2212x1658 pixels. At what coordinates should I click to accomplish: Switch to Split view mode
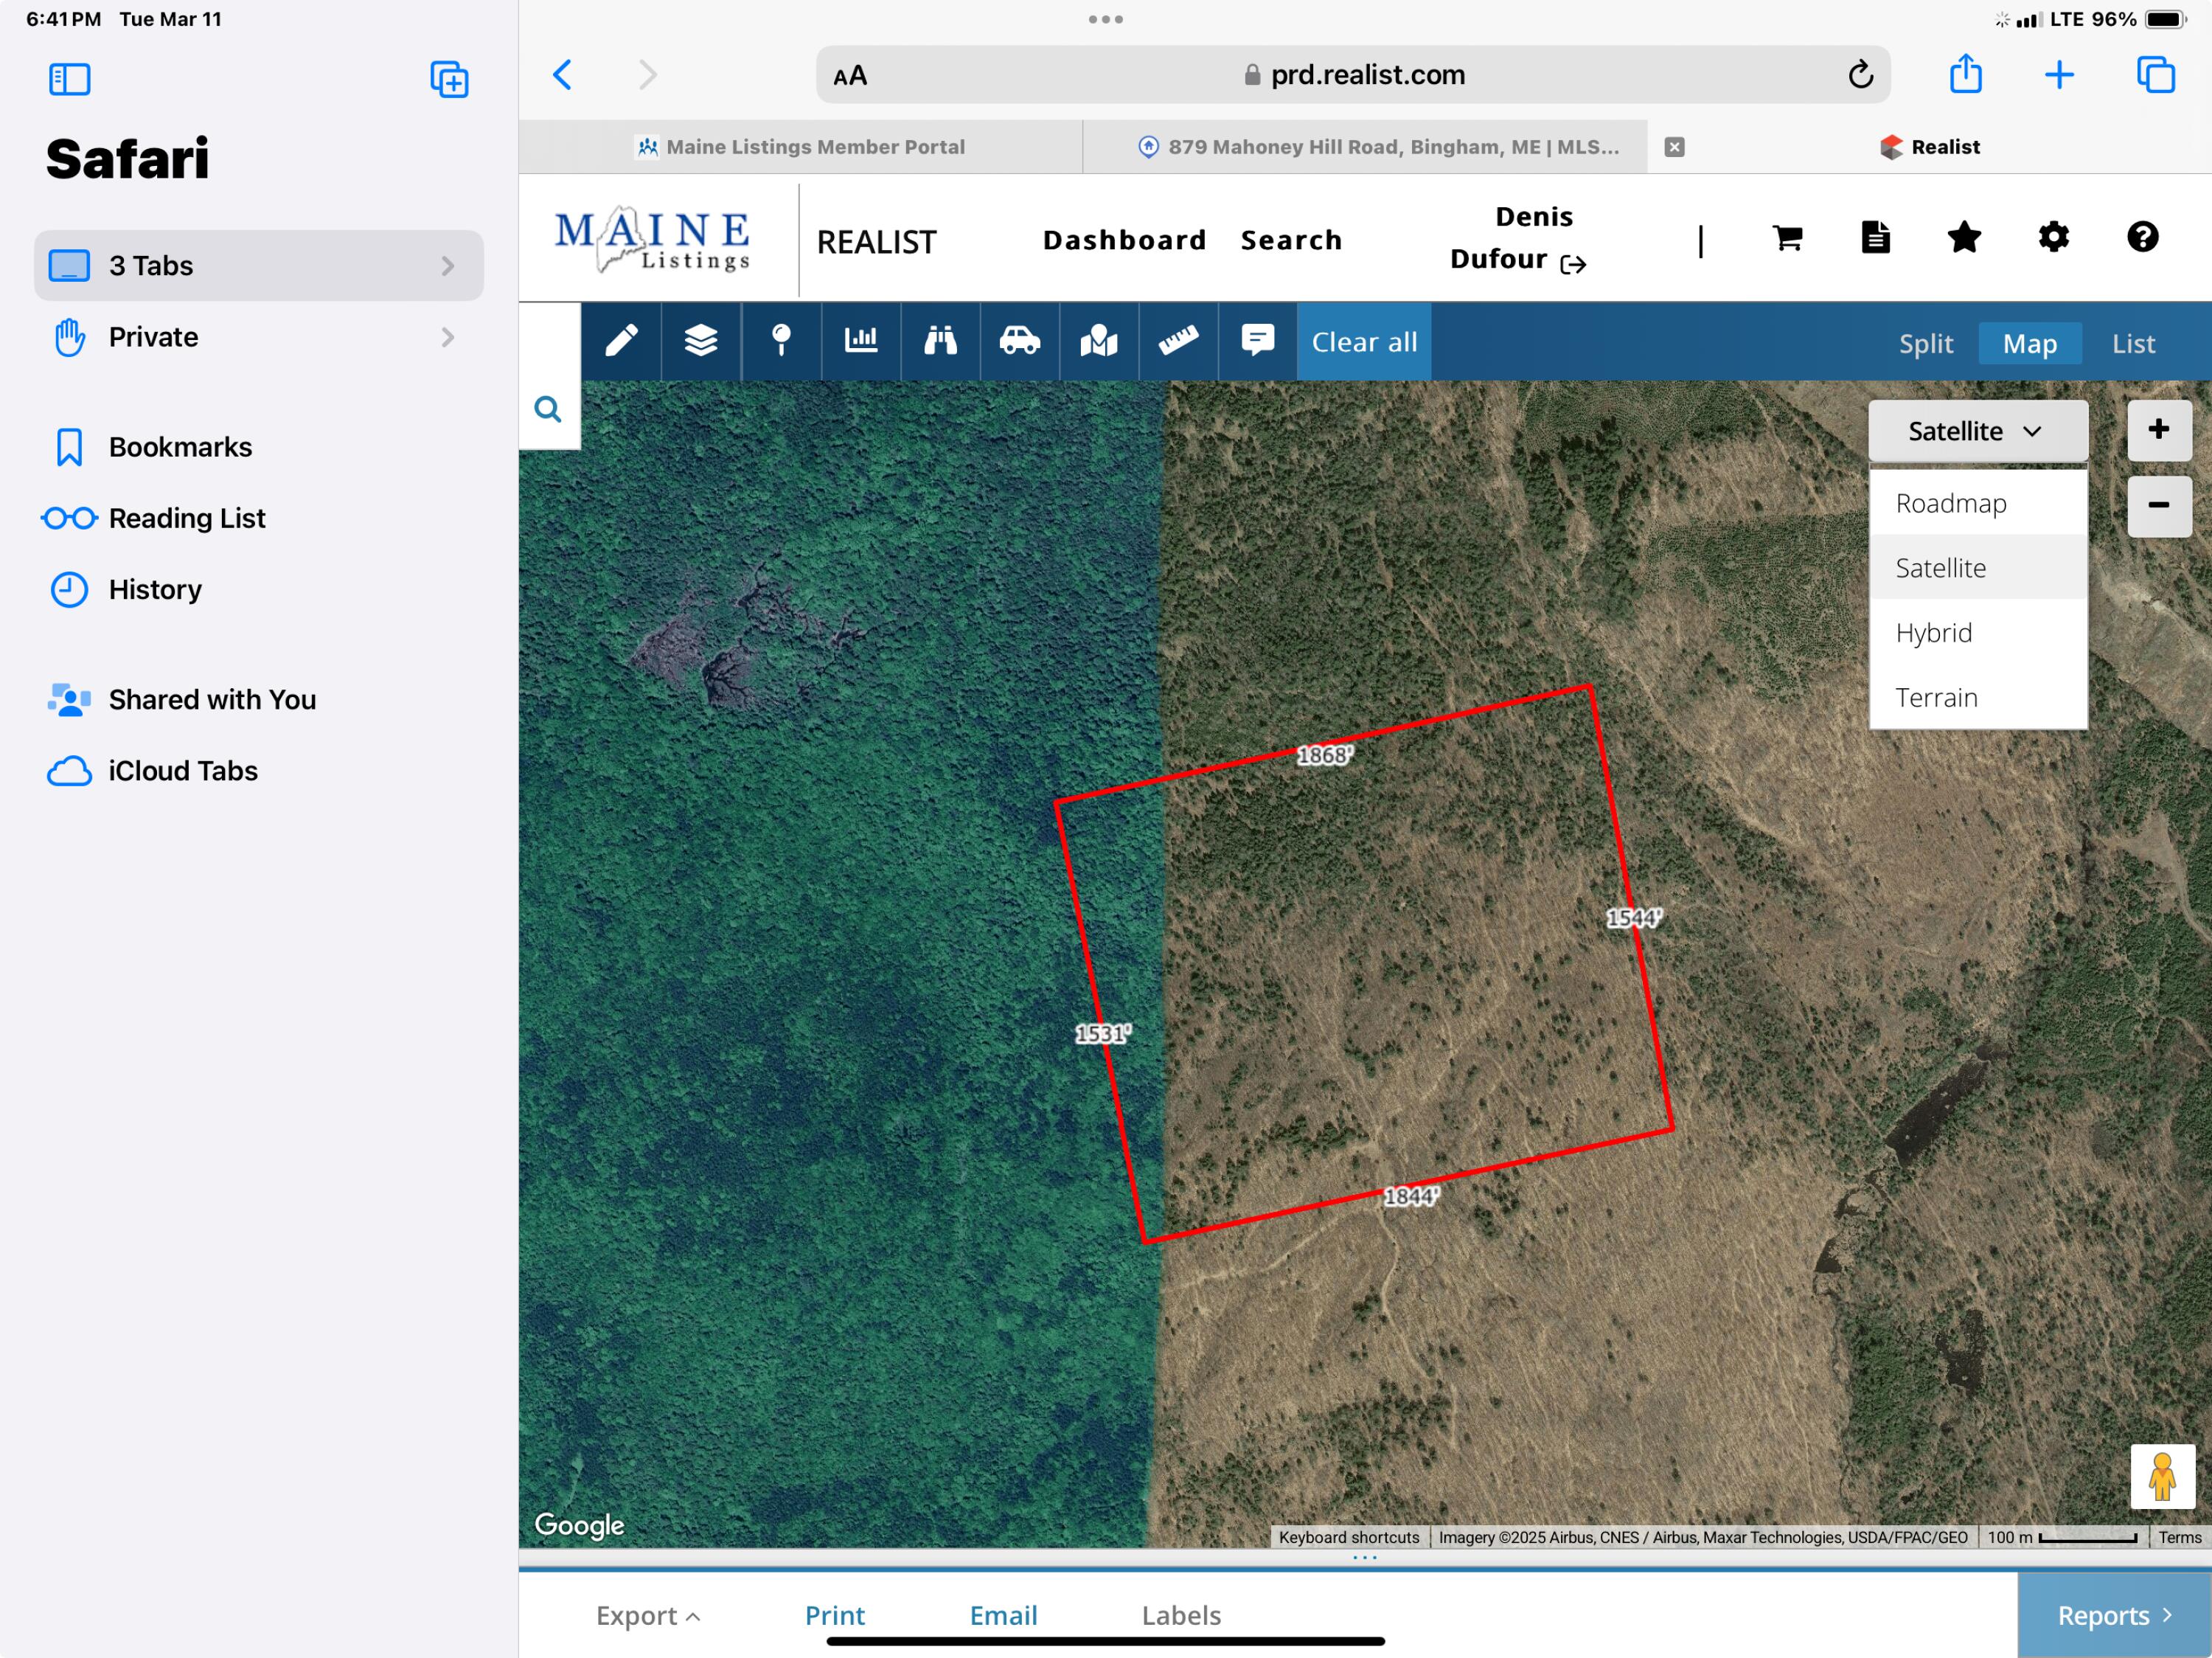tap(1925, 343)
